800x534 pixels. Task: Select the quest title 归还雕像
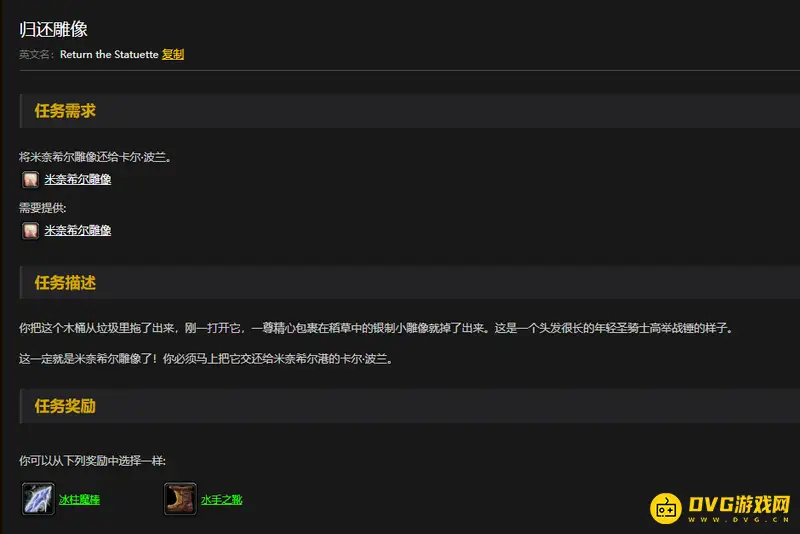54,29
